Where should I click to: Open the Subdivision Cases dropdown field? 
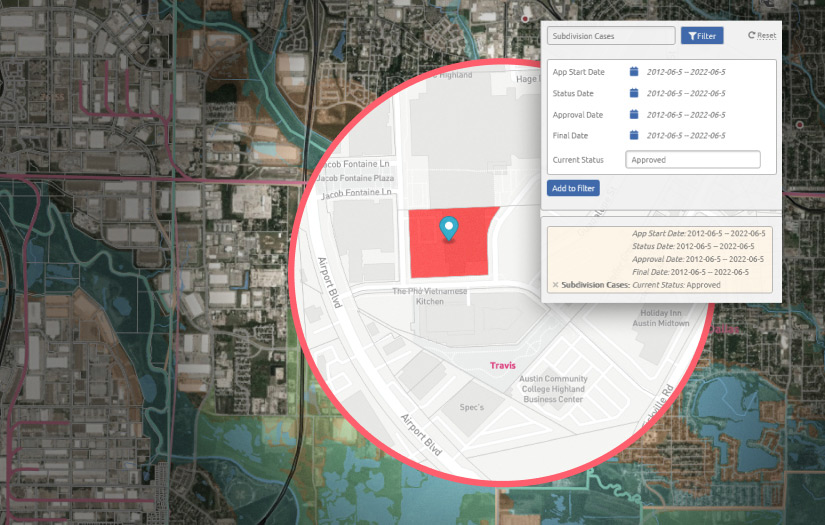(611, 36)
